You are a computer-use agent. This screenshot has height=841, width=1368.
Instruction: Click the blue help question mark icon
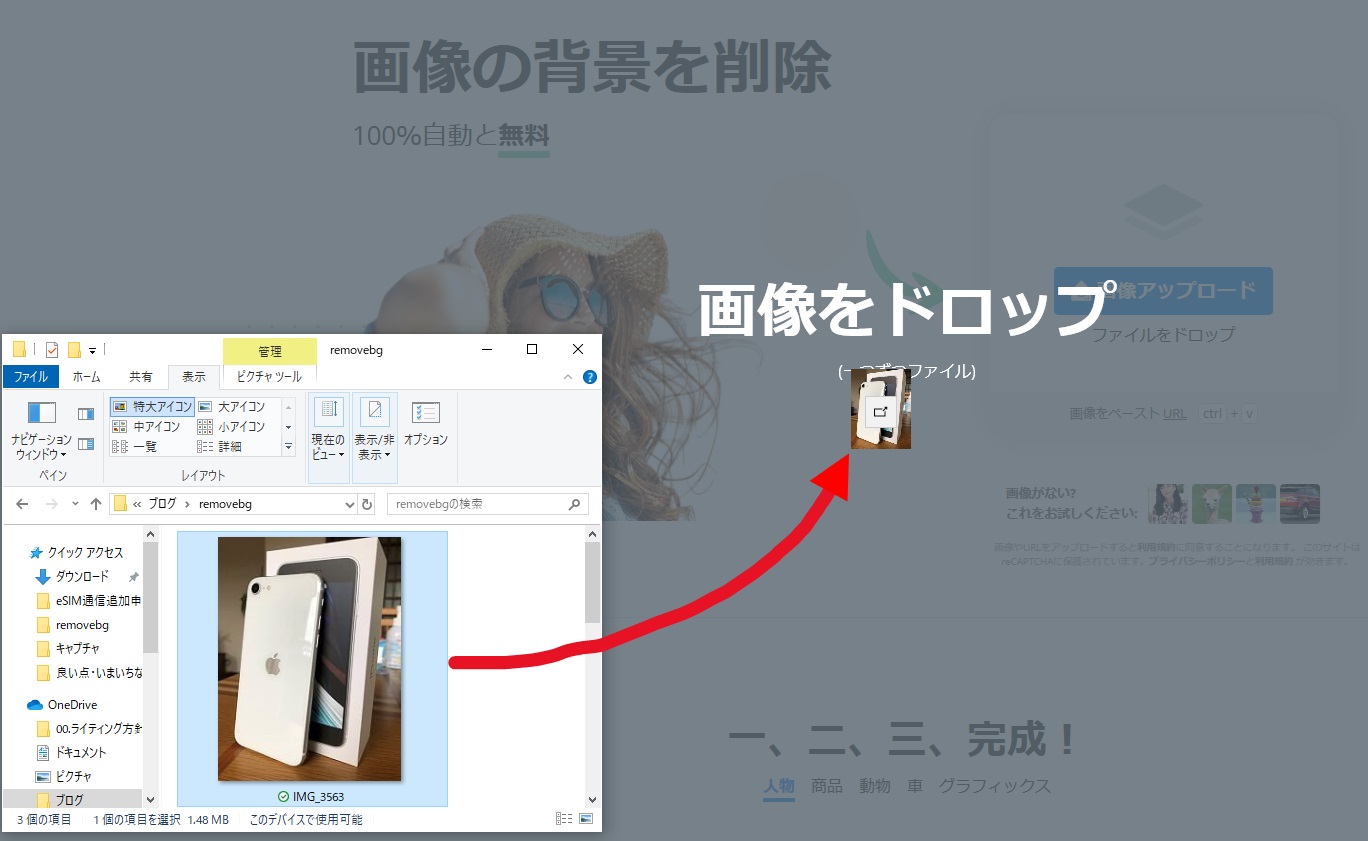click(589, 377)
